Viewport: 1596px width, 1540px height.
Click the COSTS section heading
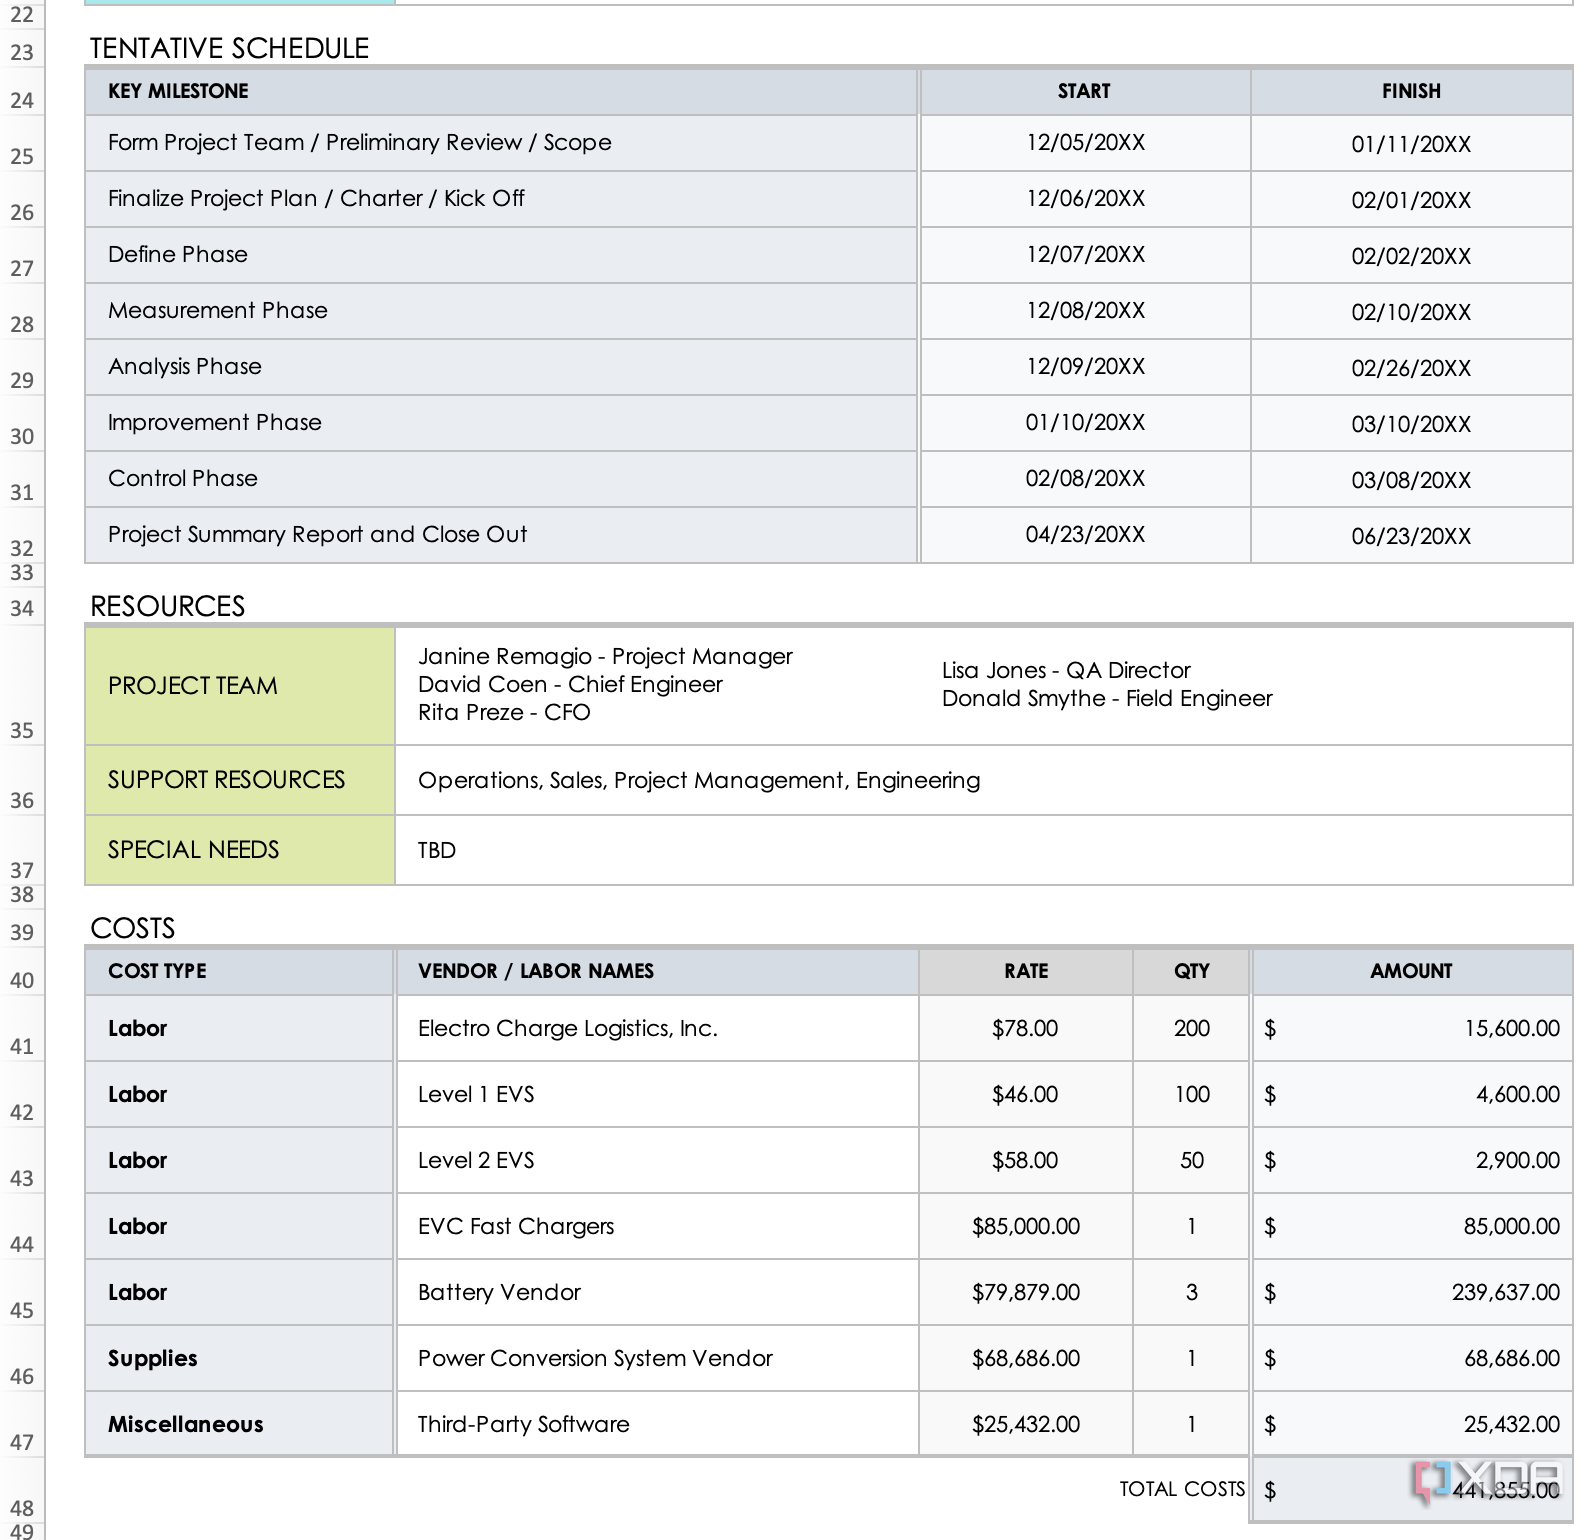133,928
